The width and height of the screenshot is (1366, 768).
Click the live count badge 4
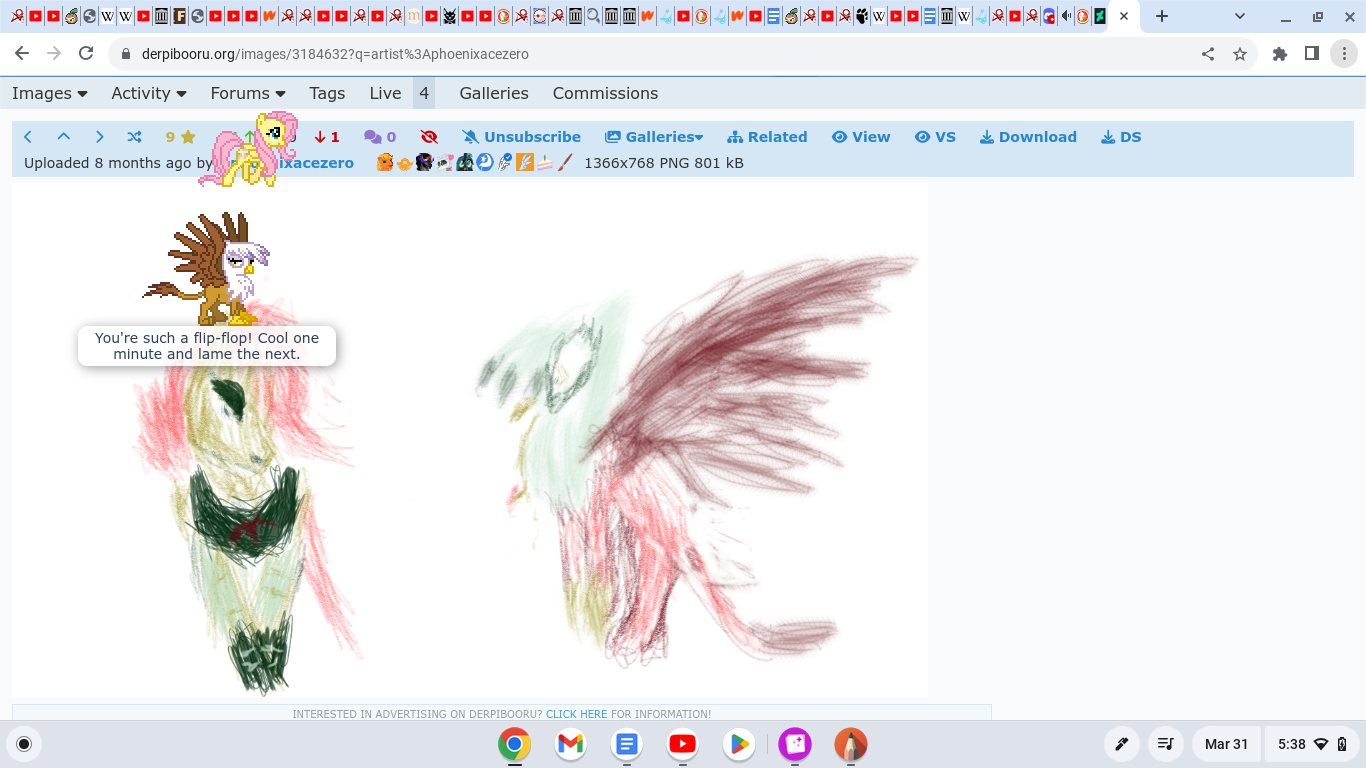pos(424,93)
